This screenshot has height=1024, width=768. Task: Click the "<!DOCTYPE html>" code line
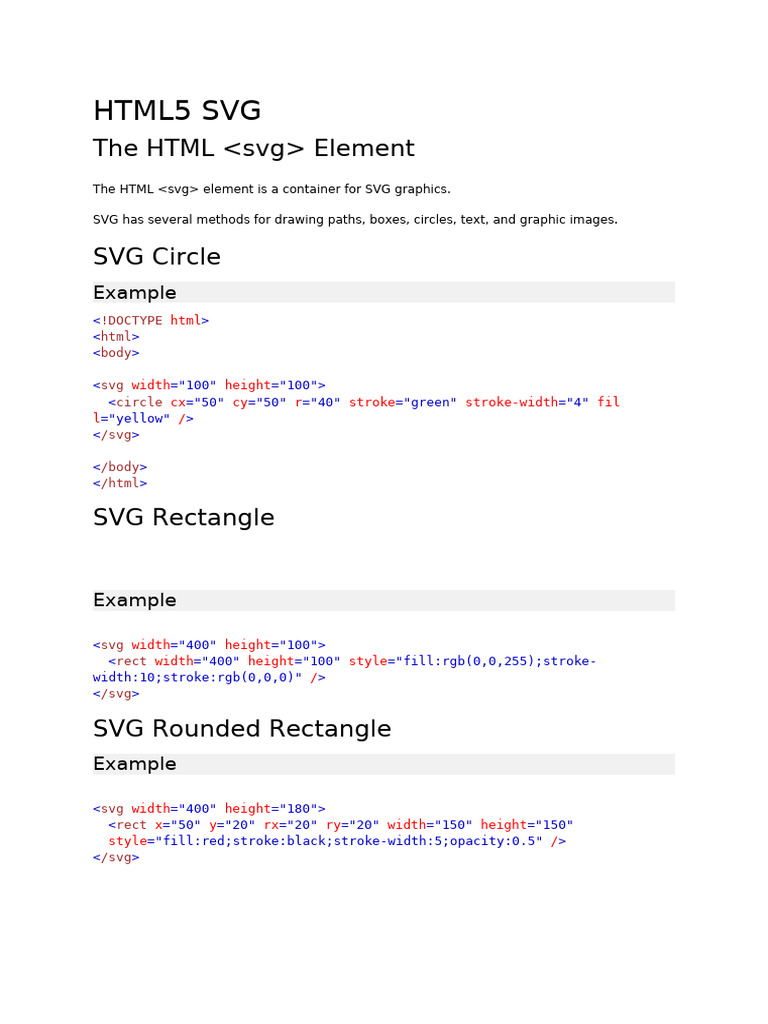point(151,320)
